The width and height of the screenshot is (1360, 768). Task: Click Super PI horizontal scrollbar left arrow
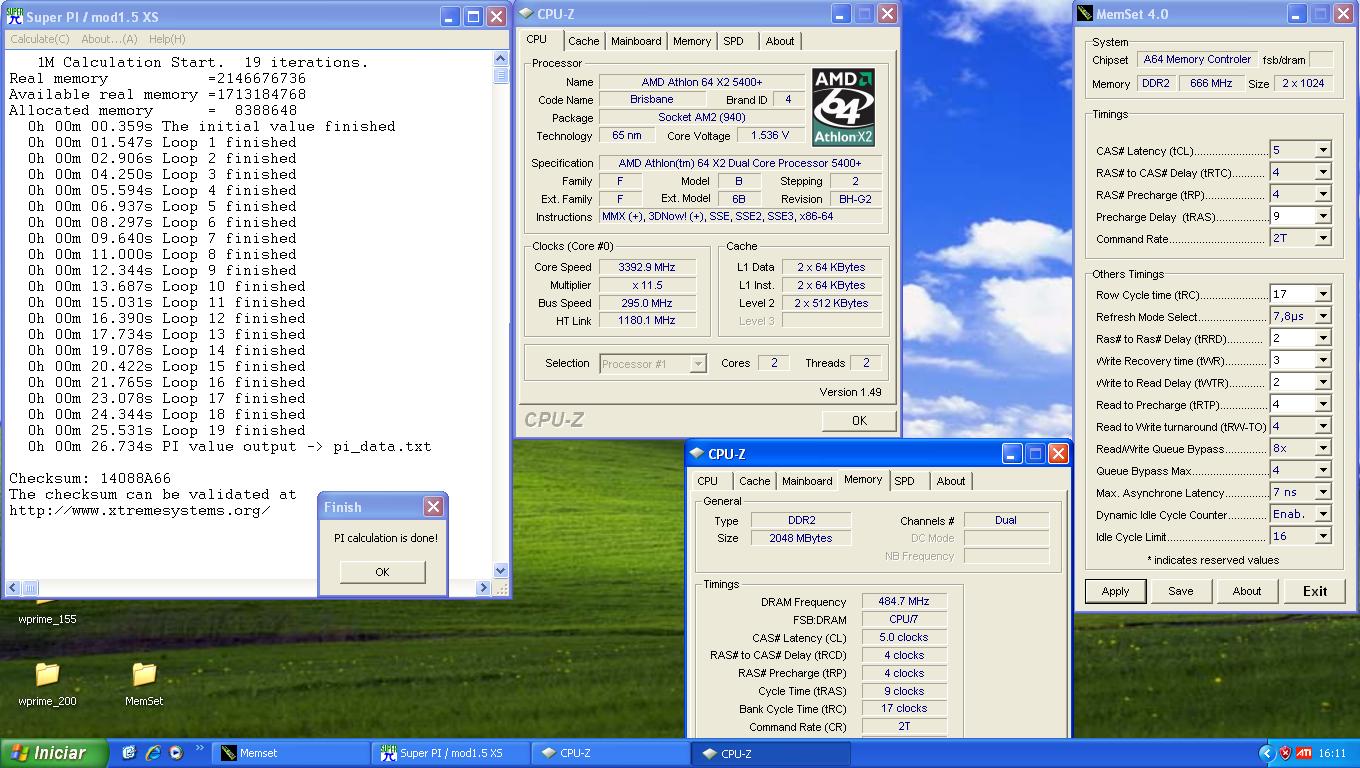13,588
